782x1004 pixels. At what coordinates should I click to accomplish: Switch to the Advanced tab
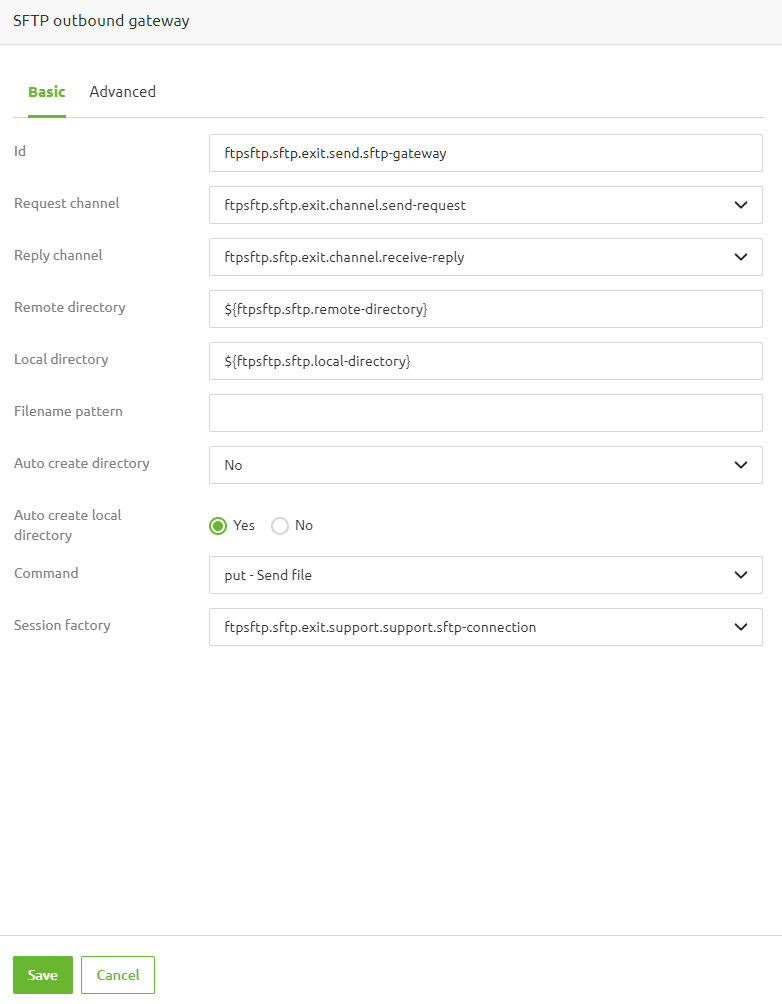122,91
